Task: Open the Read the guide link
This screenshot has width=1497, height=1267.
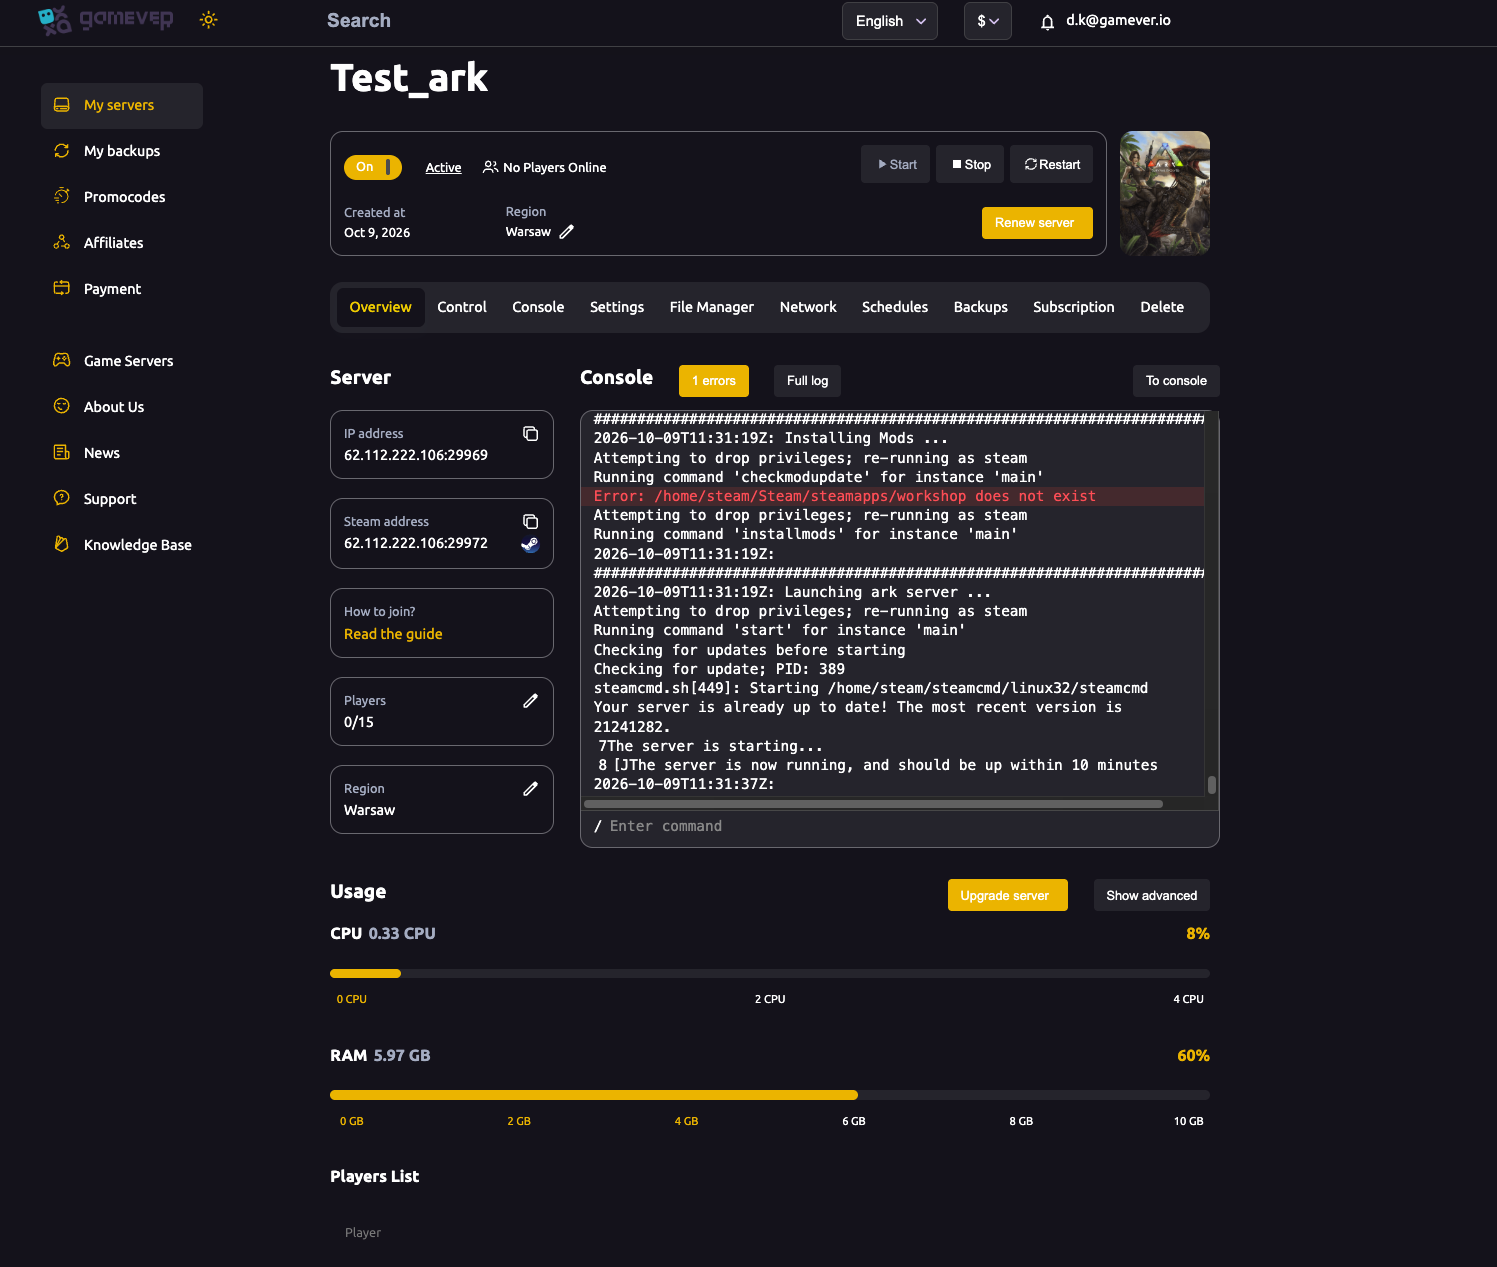Action: [393, 634]
